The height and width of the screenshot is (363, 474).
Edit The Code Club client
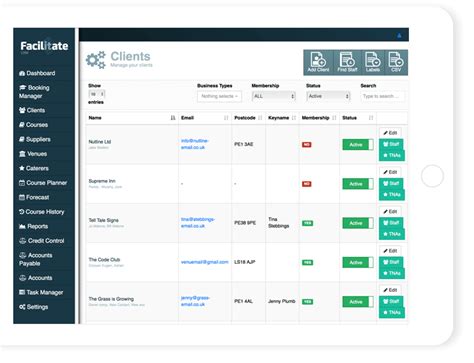click(390, 251)
